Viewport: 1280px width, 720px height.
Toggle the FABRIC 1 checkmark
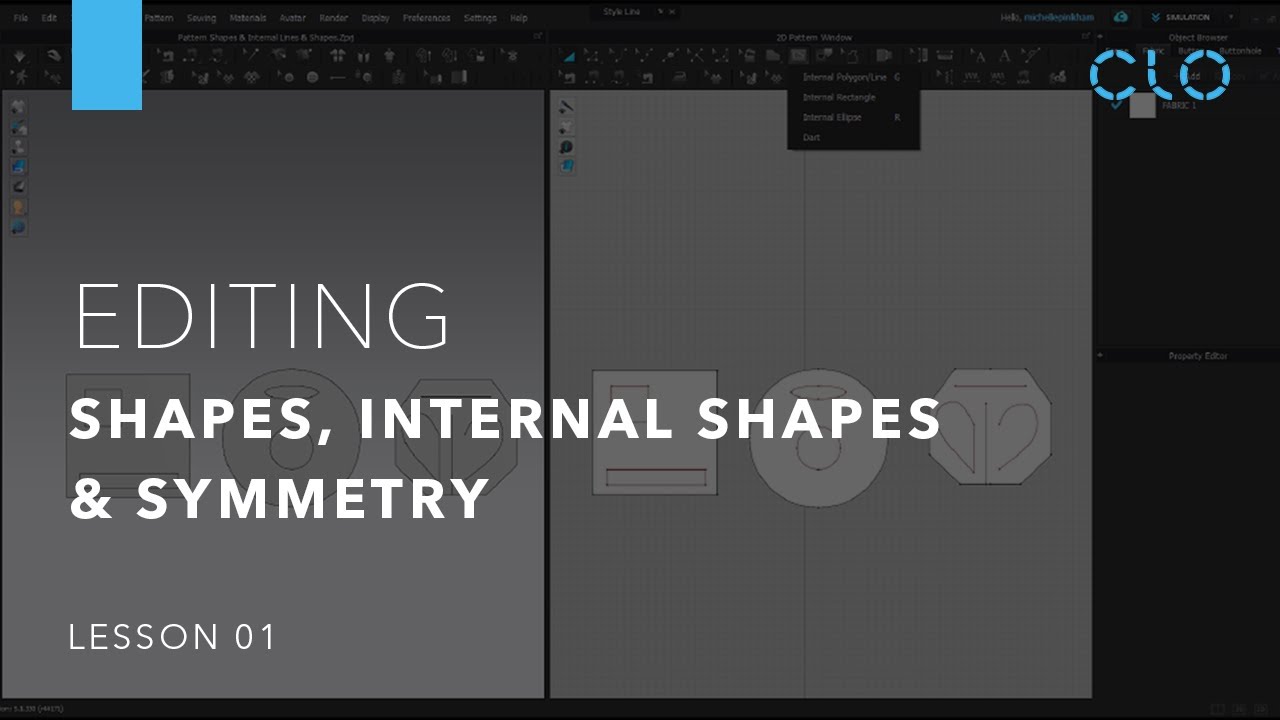click(1116, 105)
